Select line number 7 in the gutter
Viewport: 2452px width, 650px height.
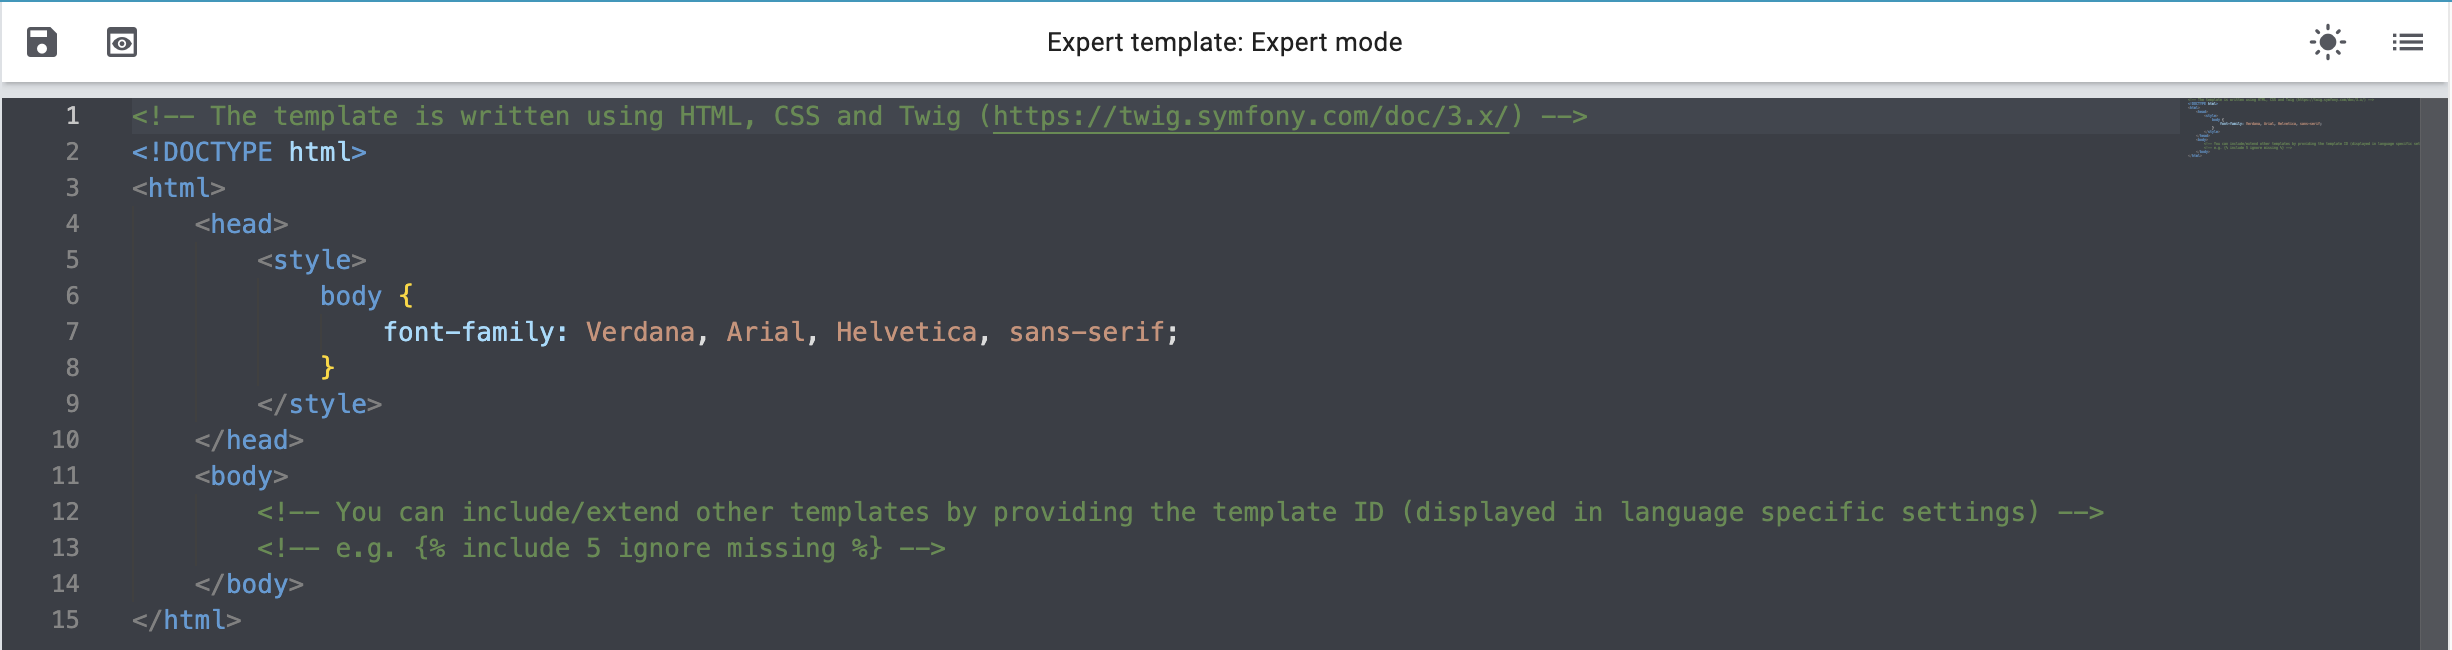[x=72, y=332]
